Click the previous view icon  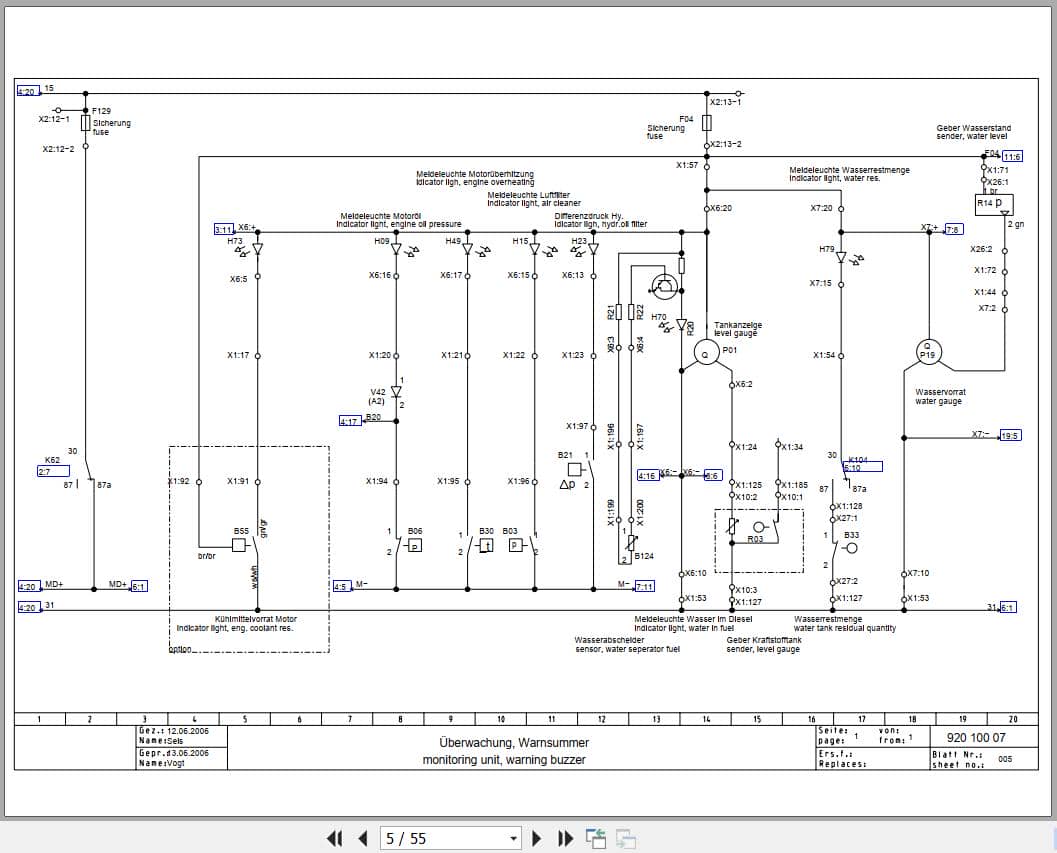point(596,838)
